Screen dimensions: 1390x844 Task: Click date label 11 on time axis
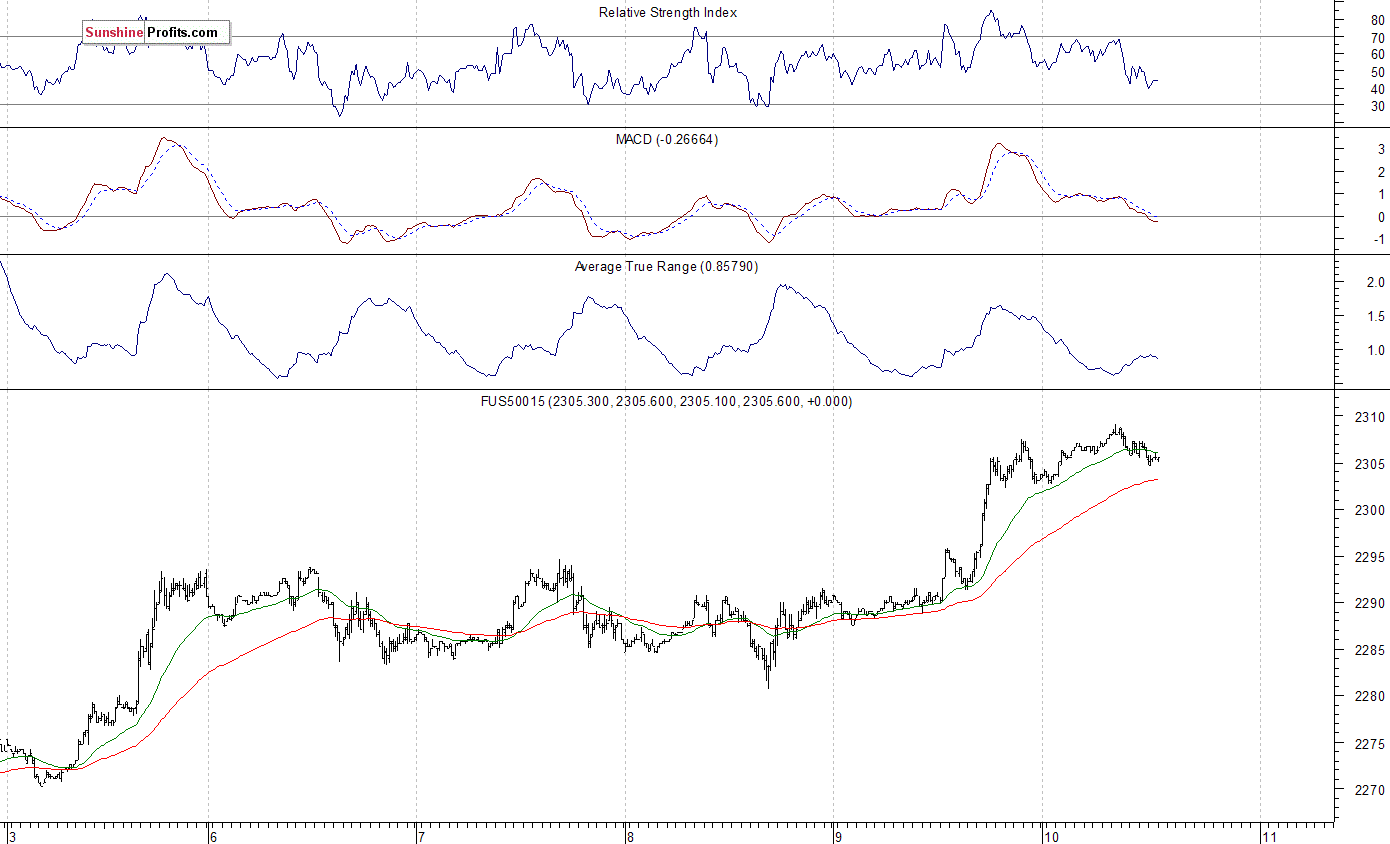(x=1270, y=836)
